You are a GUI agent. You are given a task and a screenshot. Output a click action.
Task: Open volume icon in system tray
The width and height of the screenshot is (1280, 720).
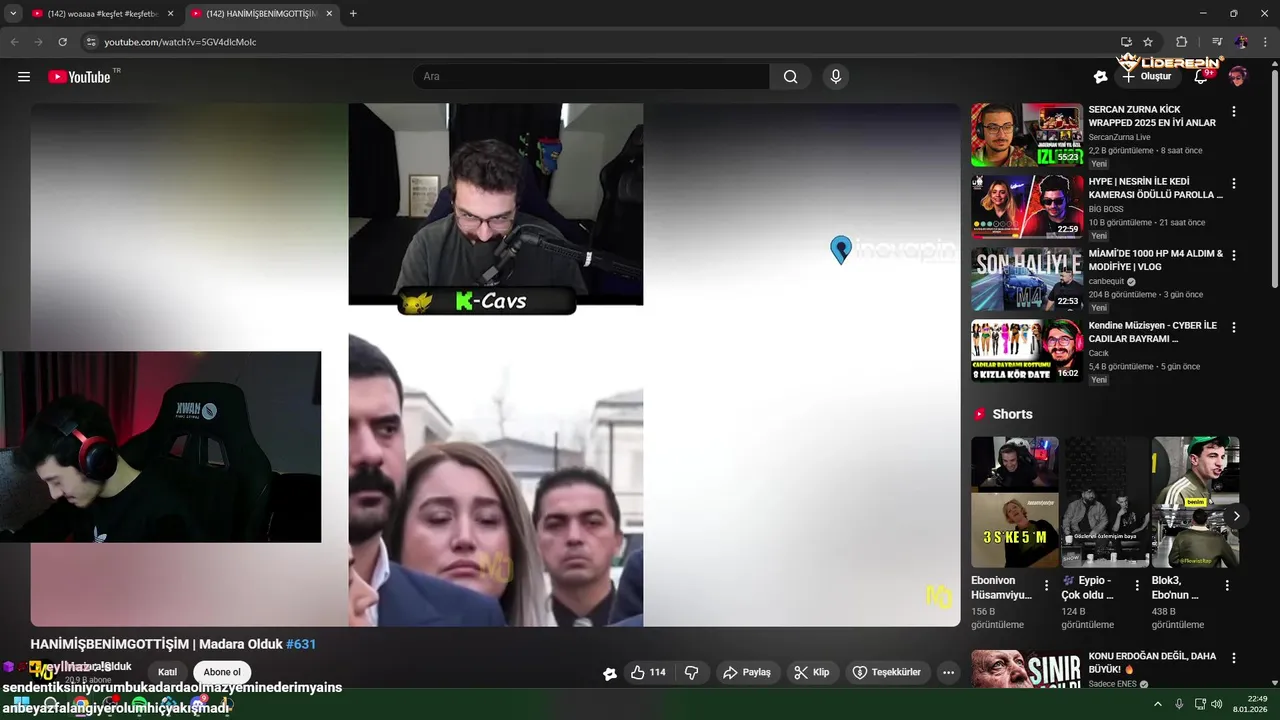[x=1217, y=704]
